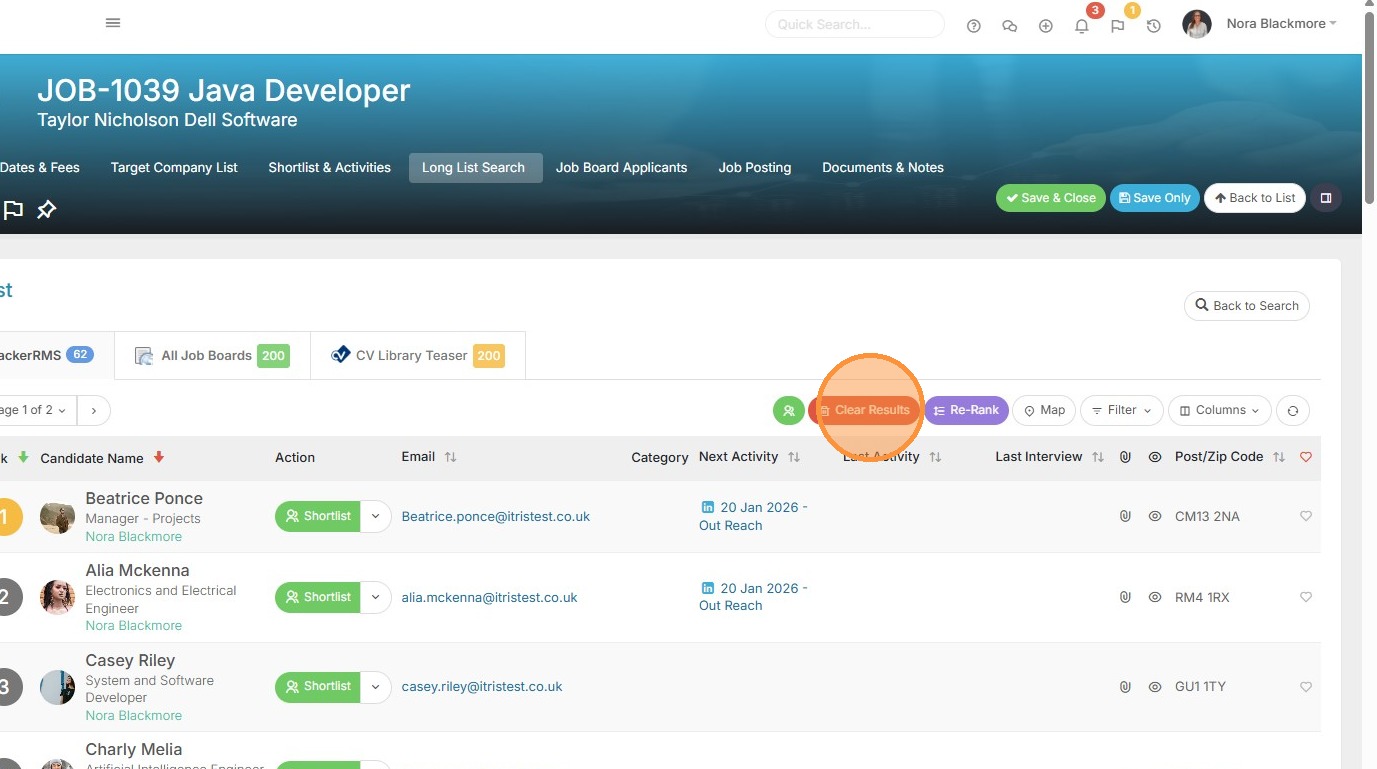Click Nora Blackmore's profile avatar
The width and height of the screenshot is (1377, 769).
(x=1197, y=24)
